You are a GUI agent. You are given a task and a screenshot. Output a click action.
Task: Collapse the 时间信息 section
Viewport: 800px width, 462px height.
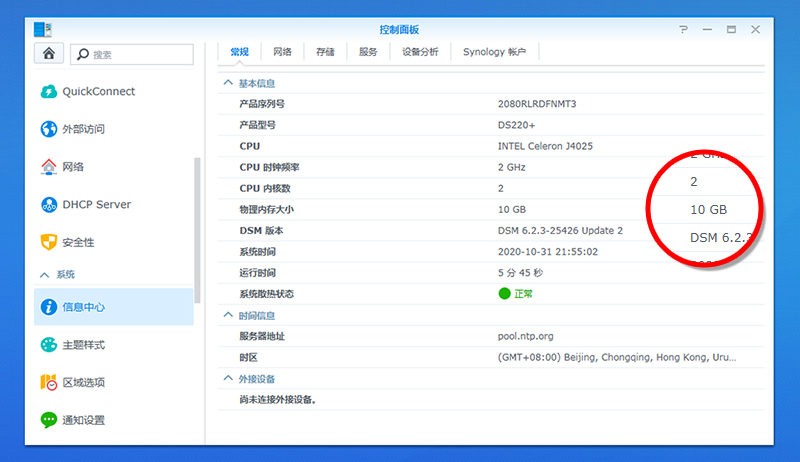click(229, 315)
